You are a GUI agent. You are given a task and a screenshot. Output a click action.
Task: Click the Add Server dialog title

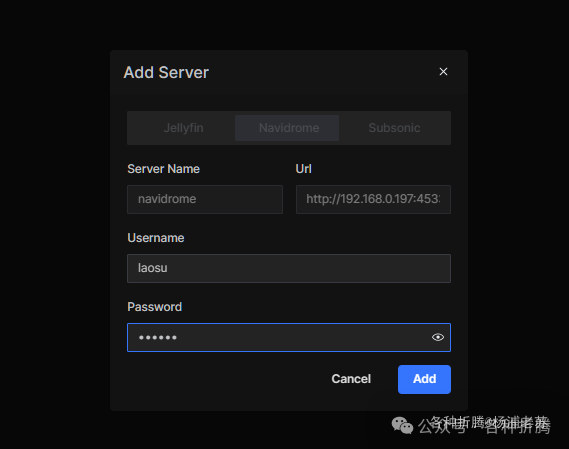click(166, 72)
